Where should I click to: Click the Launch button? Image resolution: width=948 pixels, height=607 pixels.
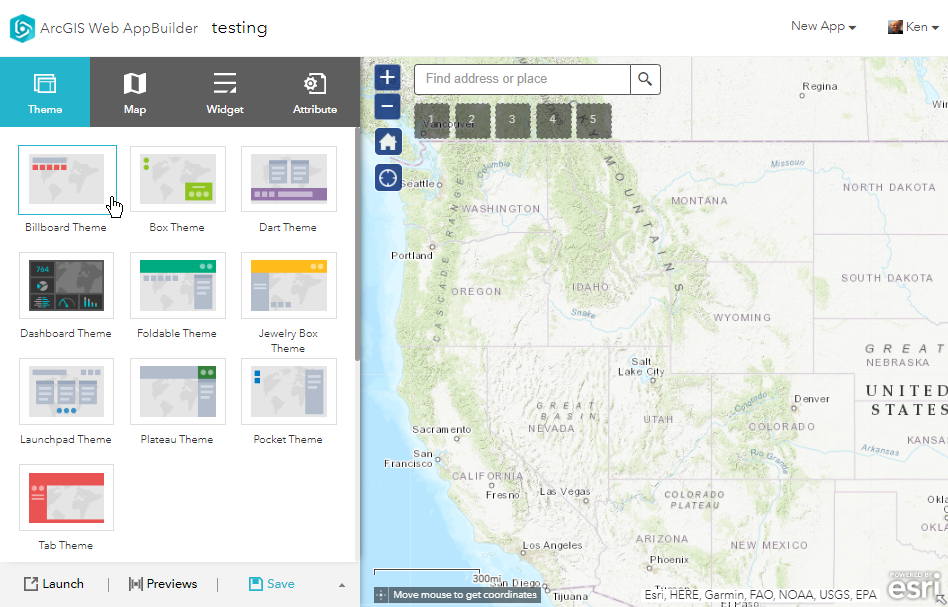(x=54, y=584)
